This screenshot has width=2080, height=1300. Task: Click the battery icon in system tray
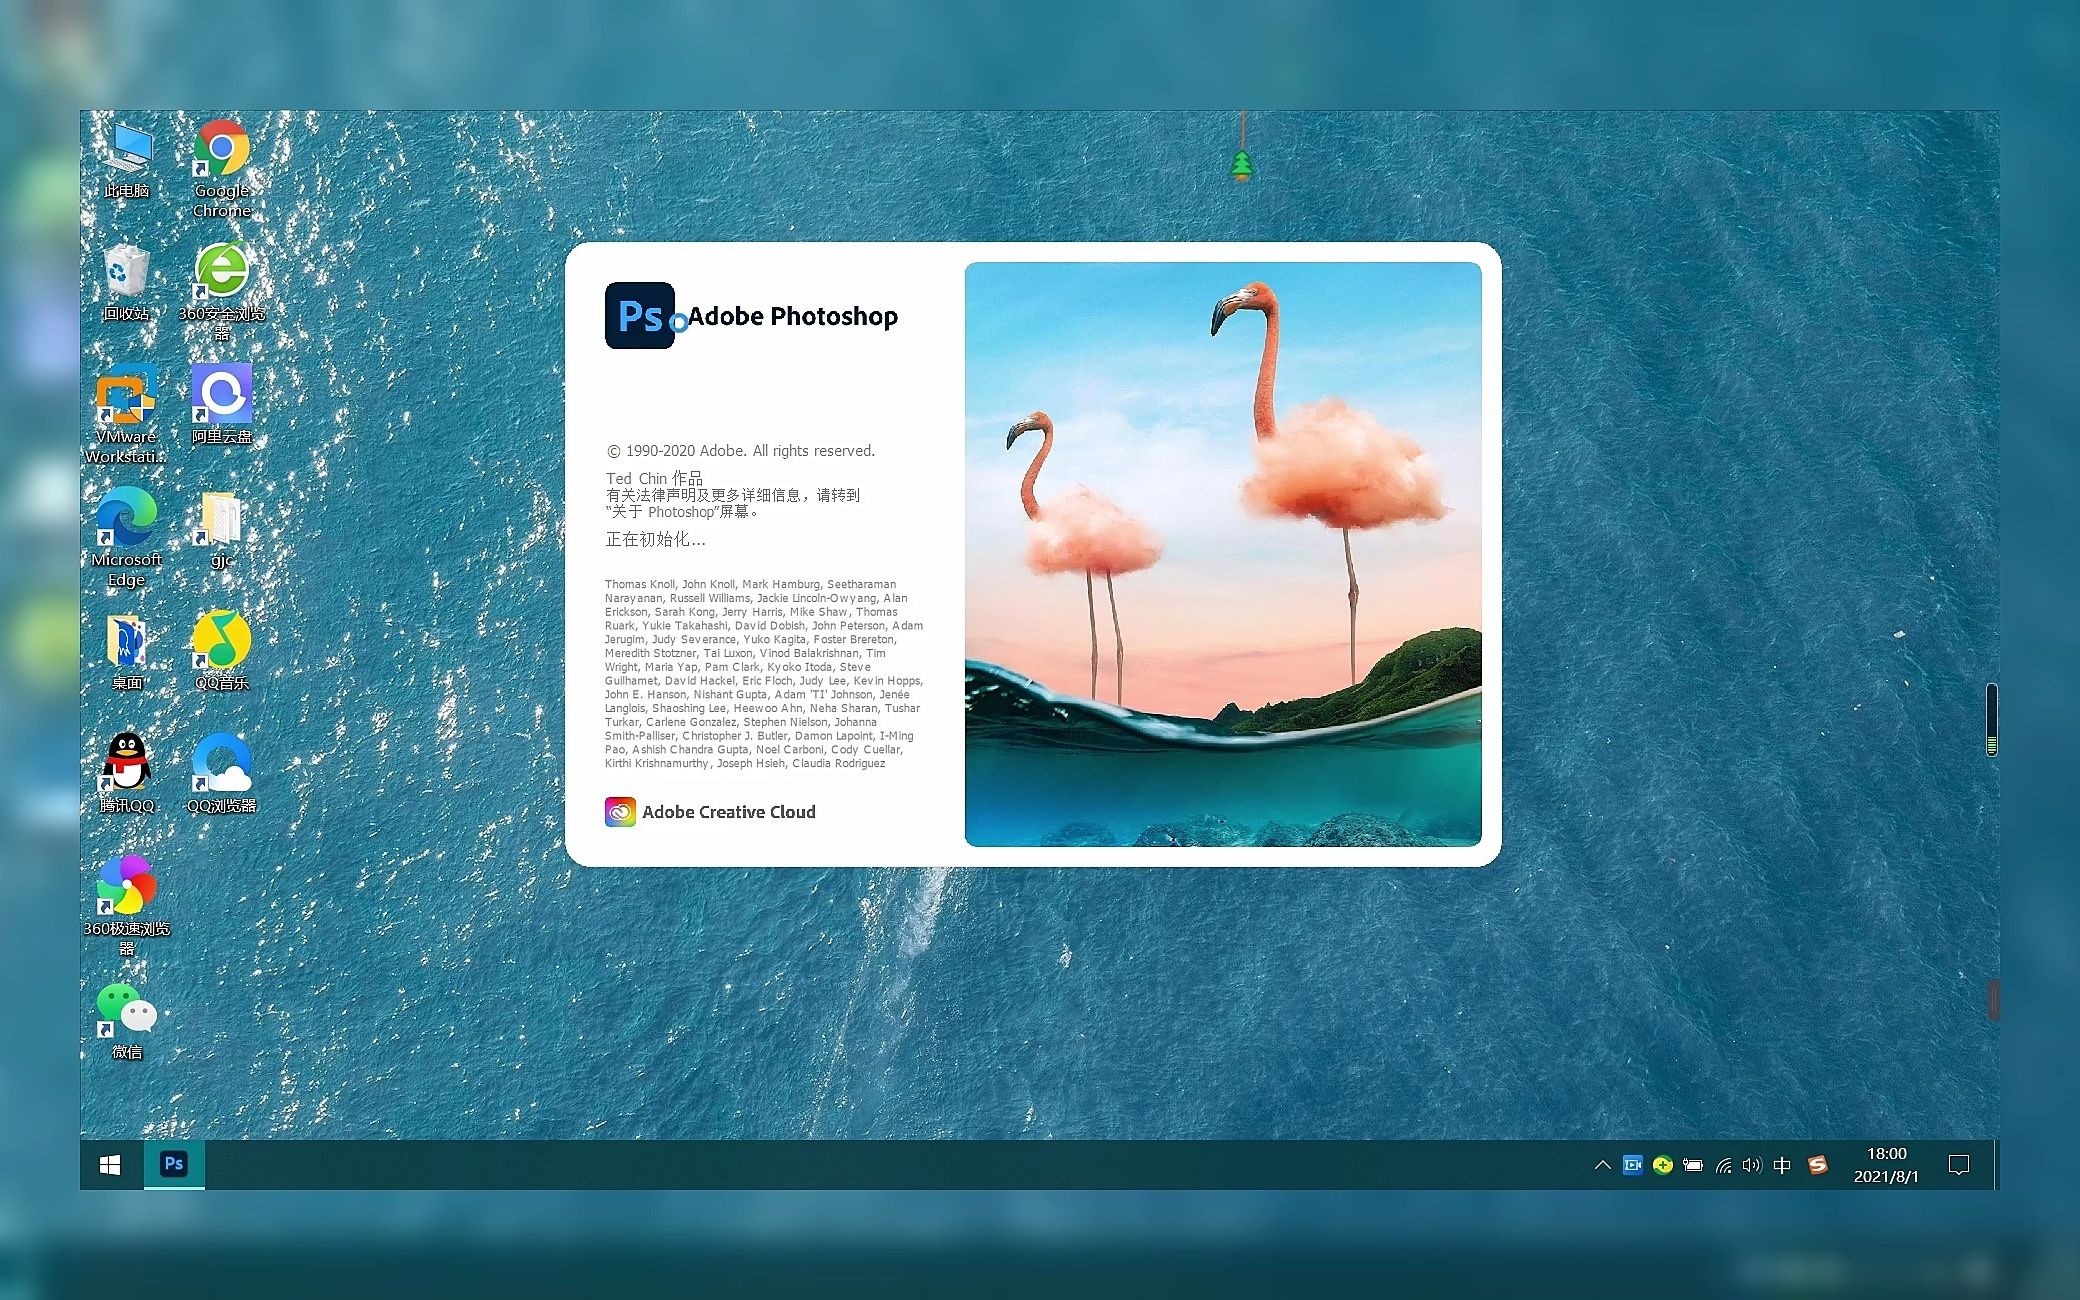pyautogui.click(x=1693, y=1165)
